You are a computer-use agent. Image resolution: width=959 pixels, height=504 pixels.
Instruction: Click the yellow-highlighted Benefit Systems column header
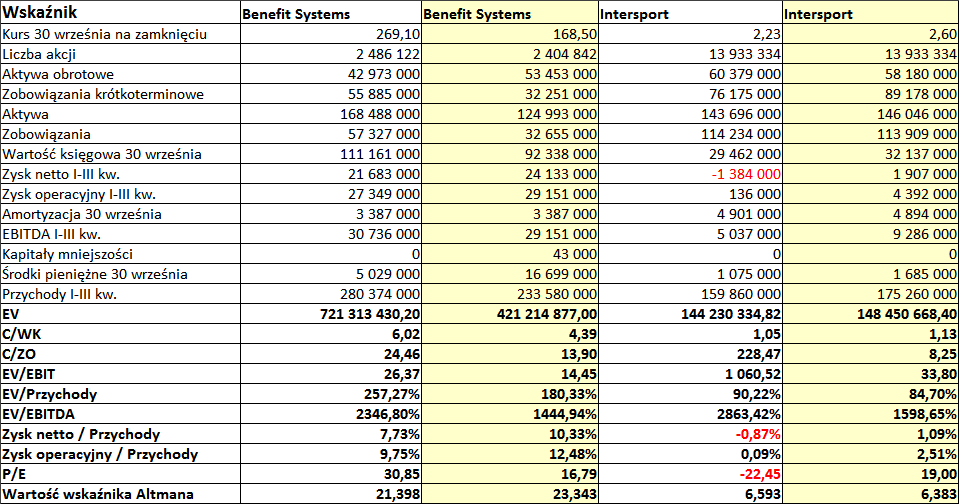pyautogui.click(x=510, y=12)
